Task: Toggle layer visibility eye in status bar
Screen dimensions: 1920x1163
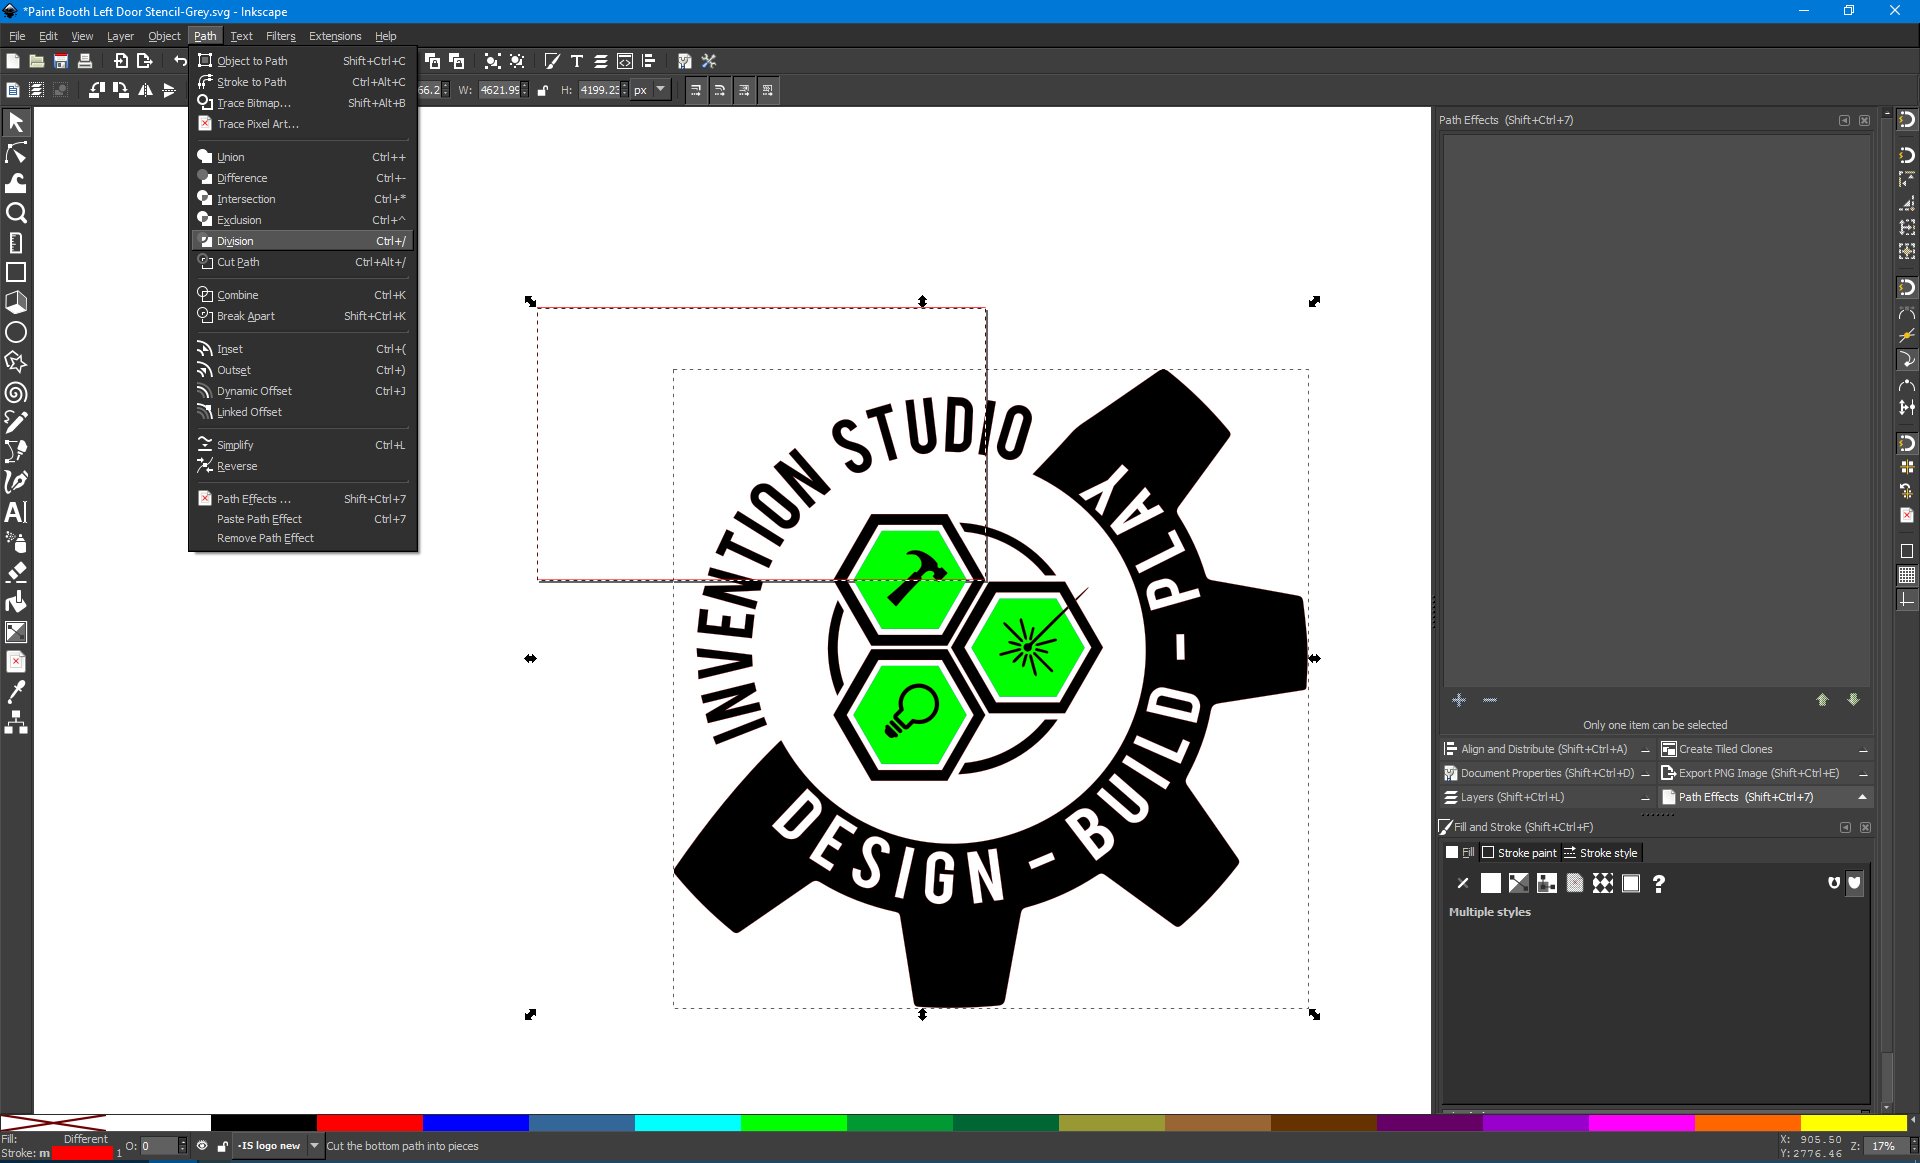Action: pos(202,1146)
